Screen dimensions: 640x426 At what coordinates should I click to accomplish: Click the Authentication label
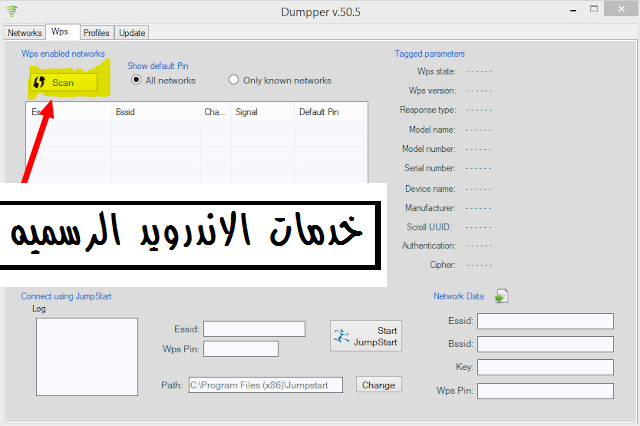click(x=429, y=246)
